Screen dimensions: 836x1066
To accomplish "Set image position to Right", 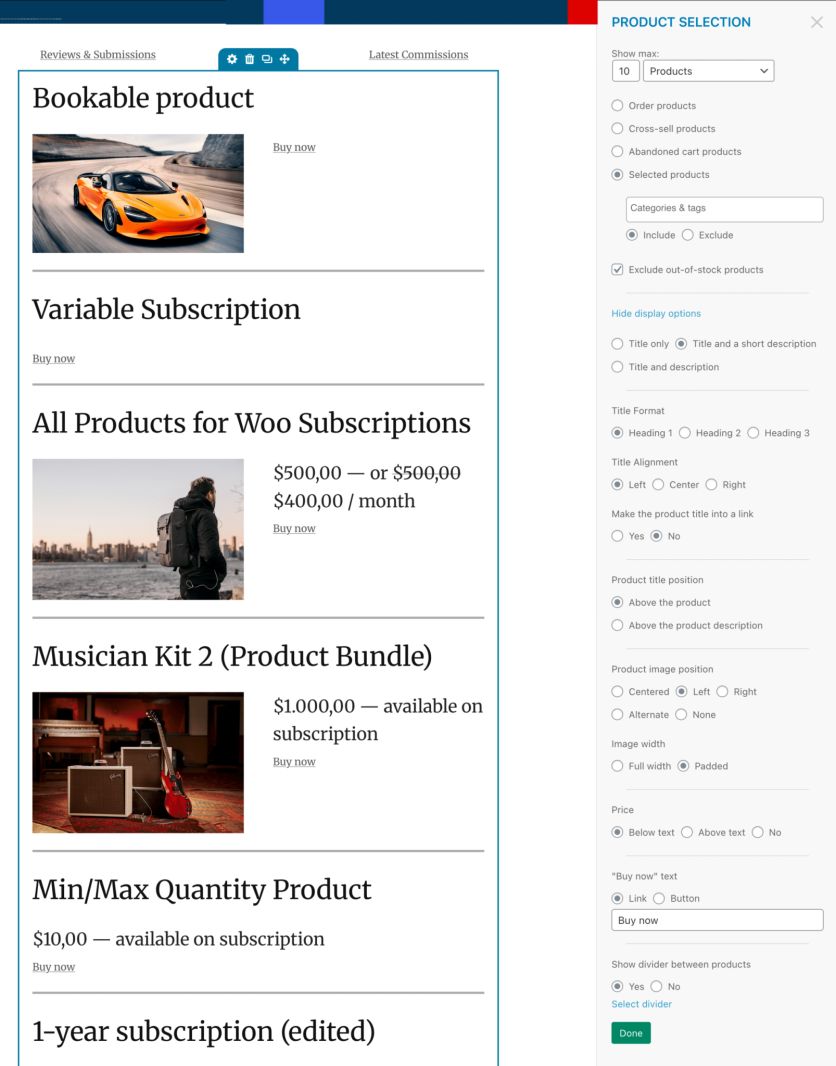I will click(722, 691).
